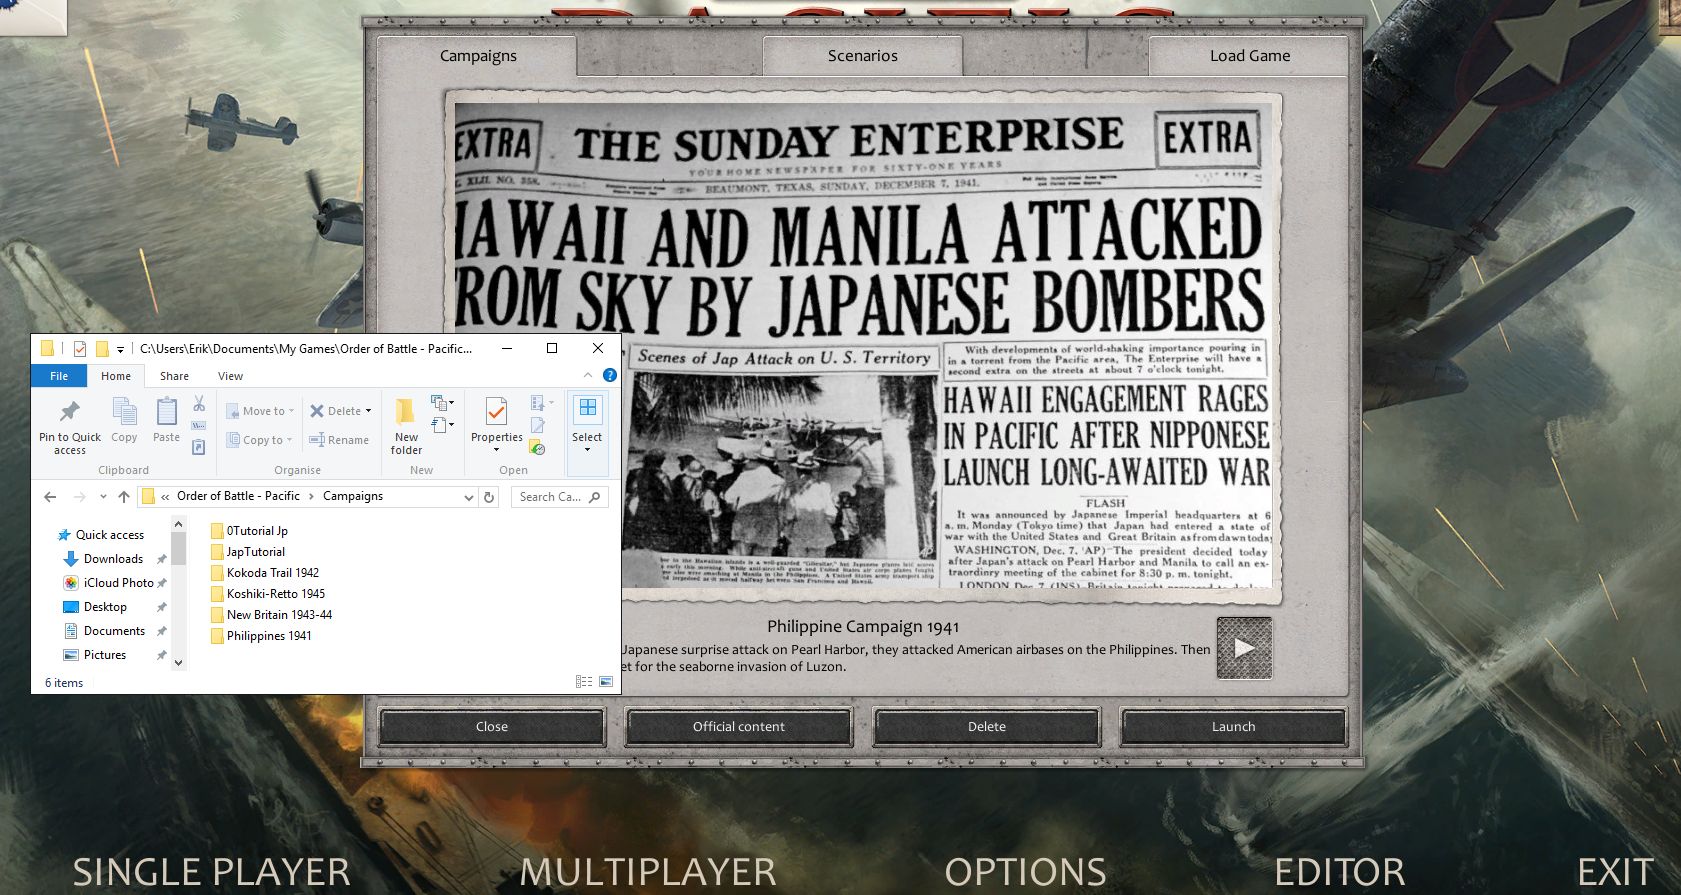Image resolution: width=1681 pixels, height=895 pixels.
Task: Switch to the Share ribbon tab
Action: coord(174,376)
